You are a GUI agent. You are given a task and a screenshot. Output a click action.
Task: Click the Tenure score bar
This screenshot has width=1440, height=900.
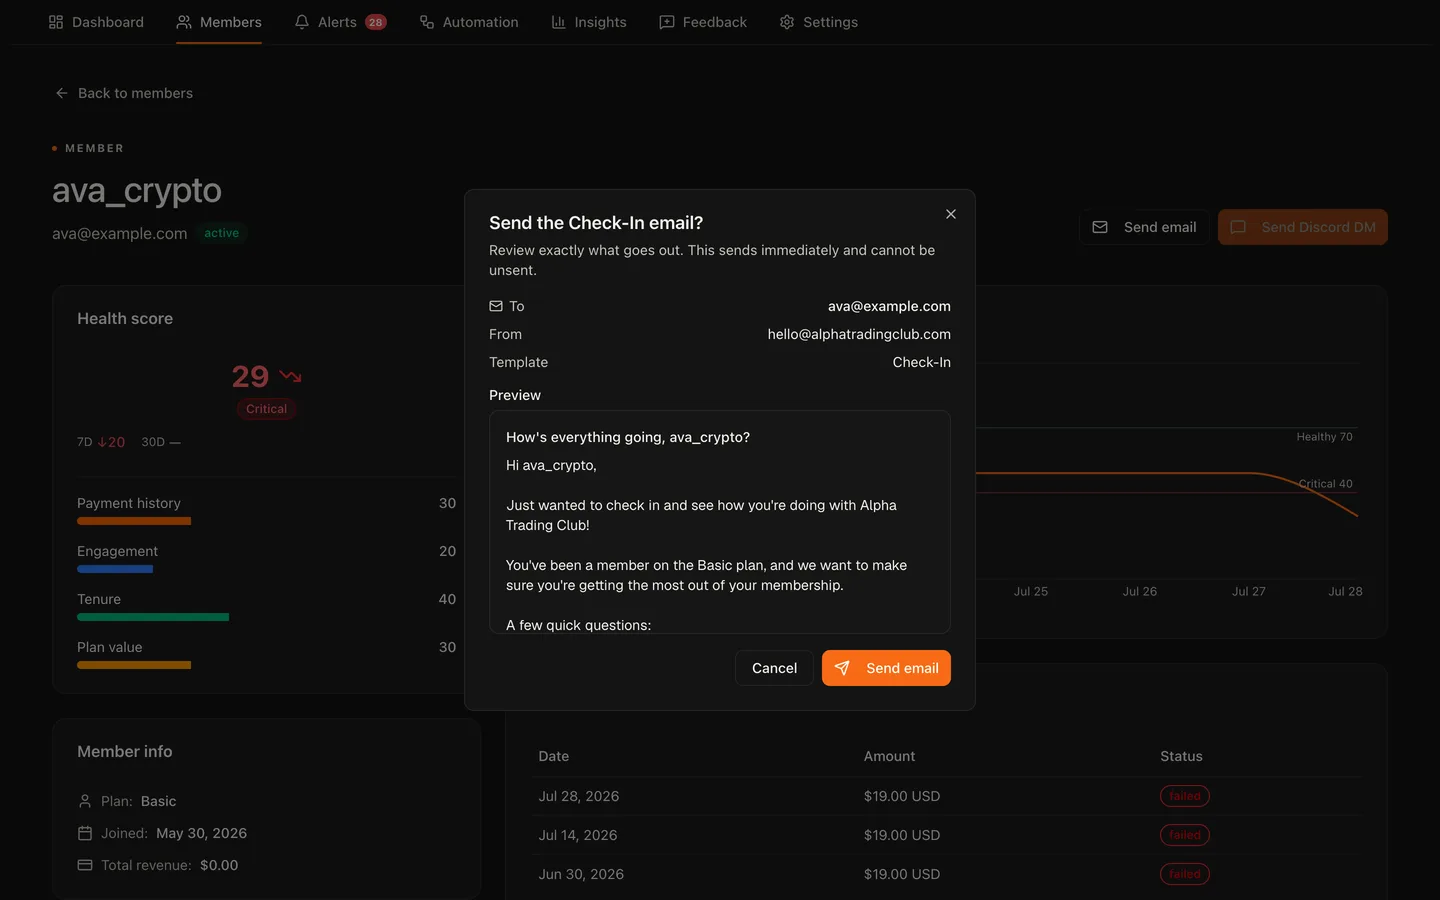[153, 617]
